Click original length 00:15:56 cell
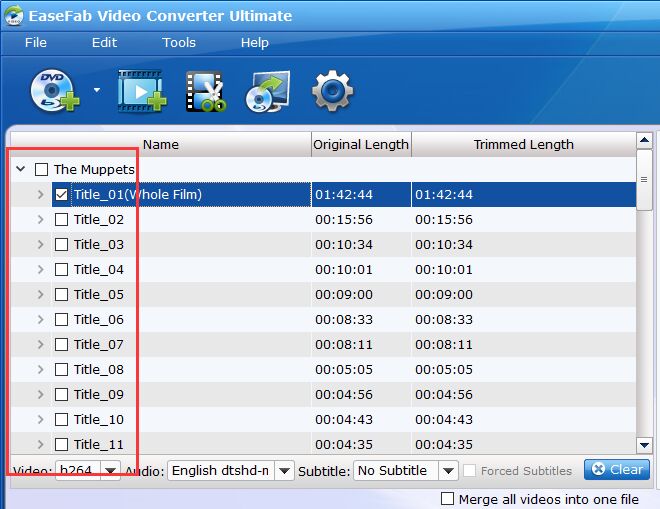Image resolution: width=660 pixels, height=509 pixels. click(344, 219)
